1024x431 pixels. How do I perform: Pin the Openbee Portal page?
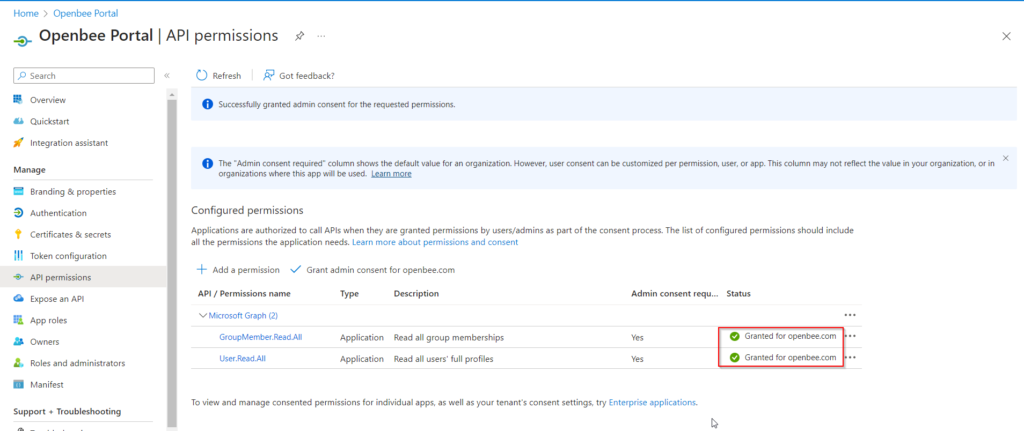pyautogui.click(x=299, y=36)
